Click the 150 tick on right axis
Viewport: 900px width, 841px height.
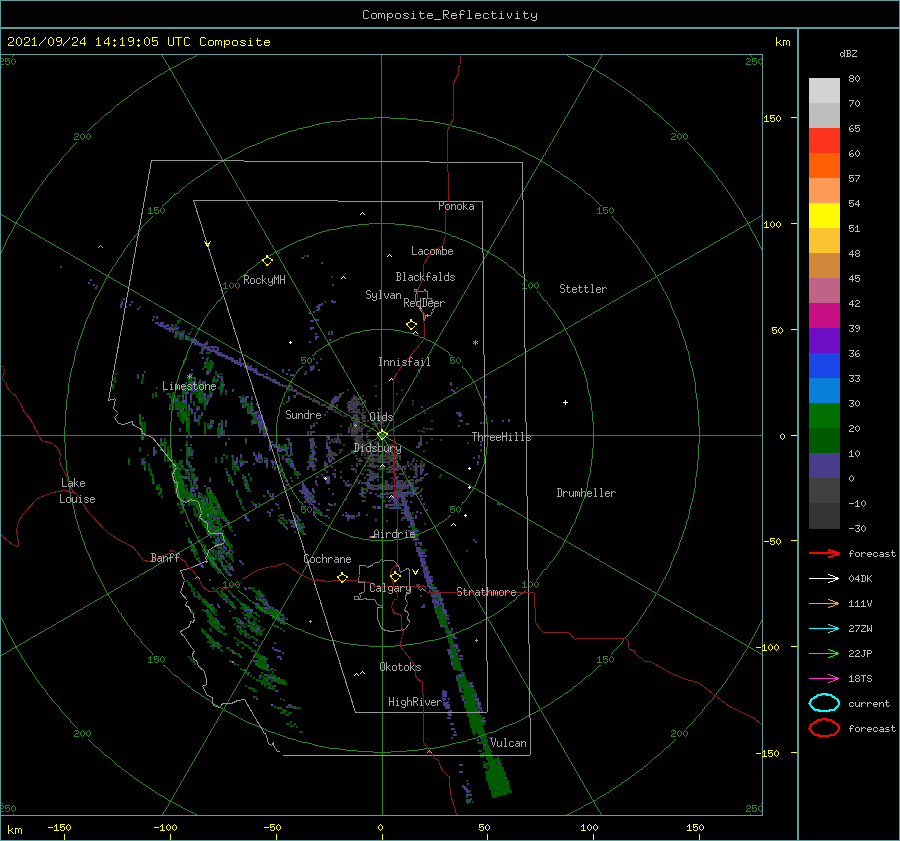(772, 118)
